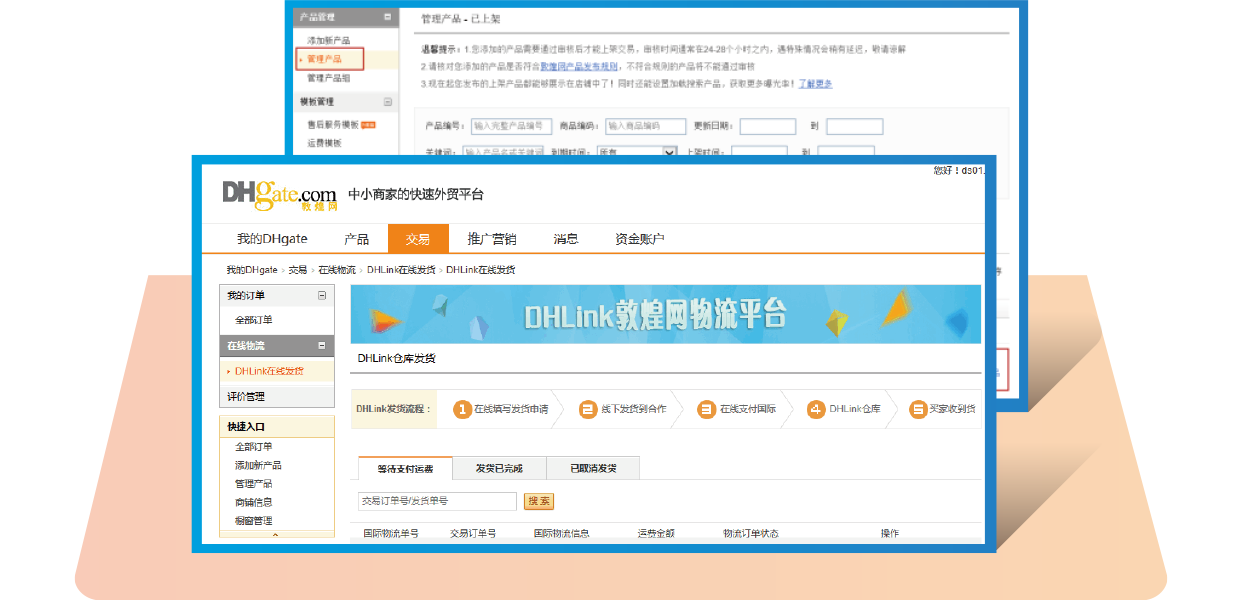Collapse the 我的订单 sidebar section
Image resolution: width=1242 pixels, height=600 pixels.
pos(322,296)
